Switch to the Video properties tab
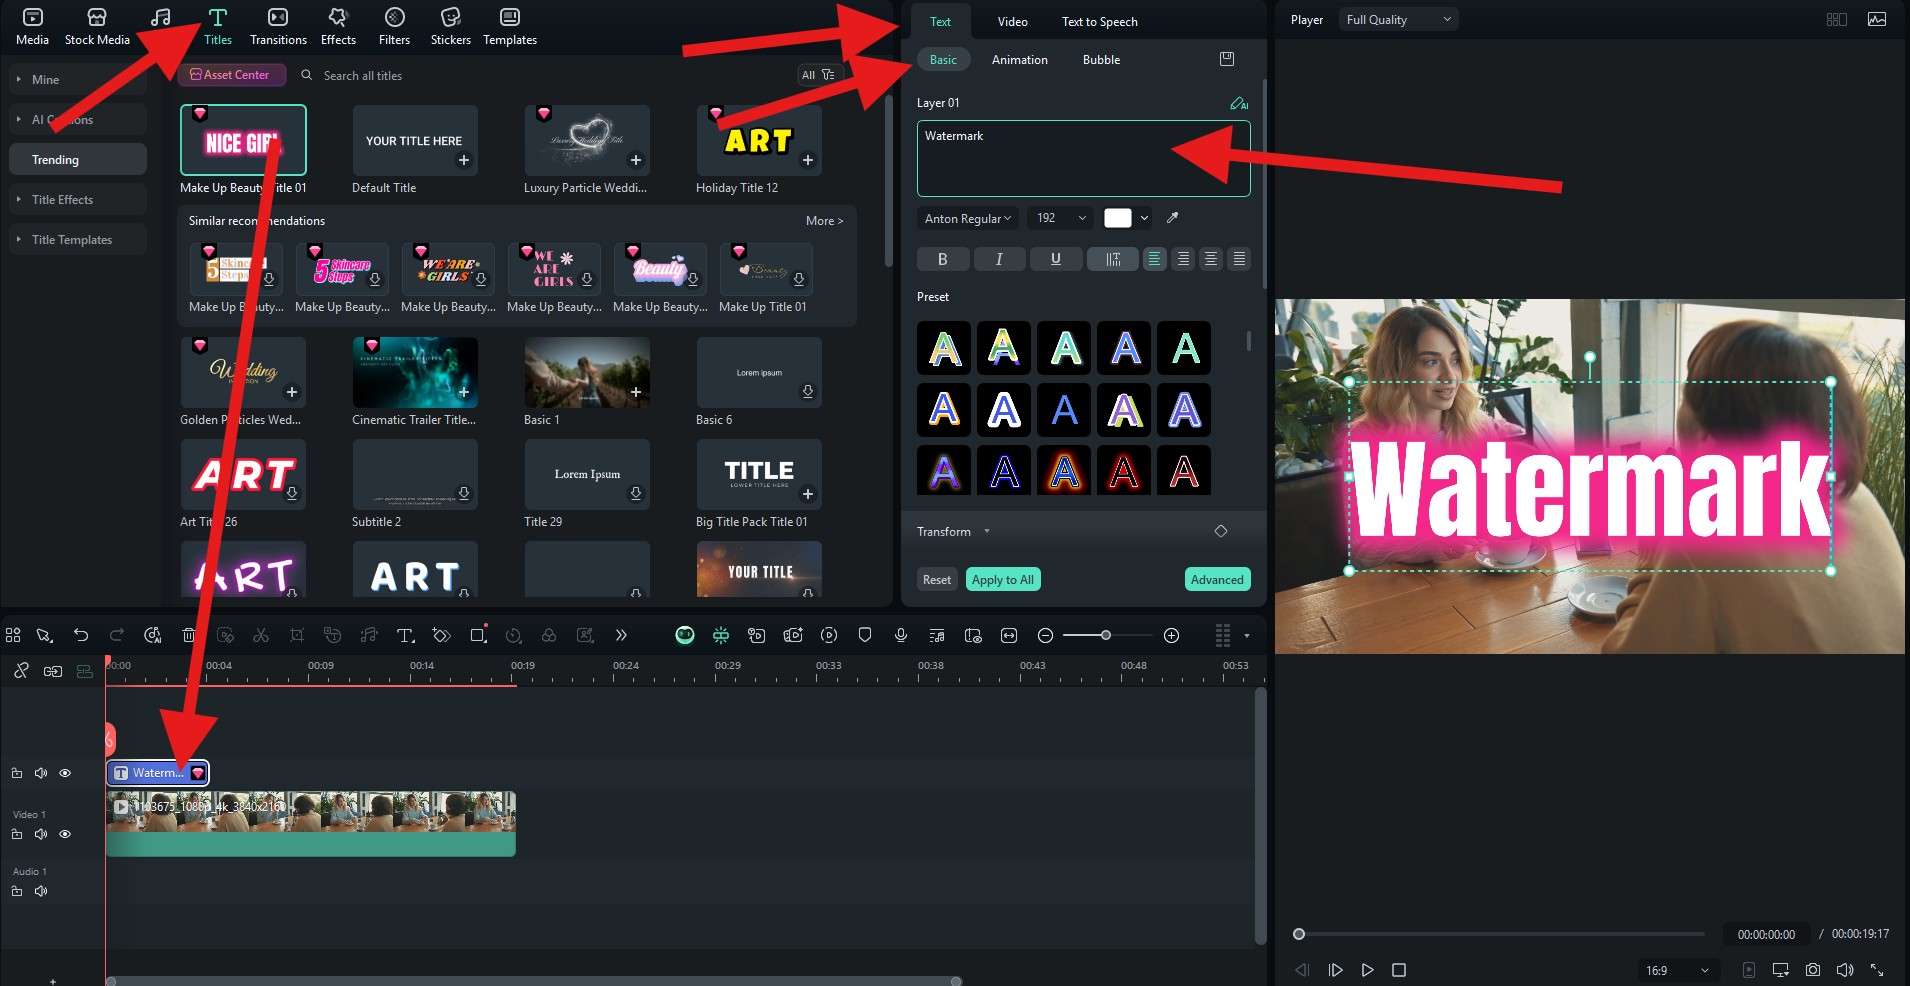Screen dimensions: 1910x986 tap(1012, 21)
